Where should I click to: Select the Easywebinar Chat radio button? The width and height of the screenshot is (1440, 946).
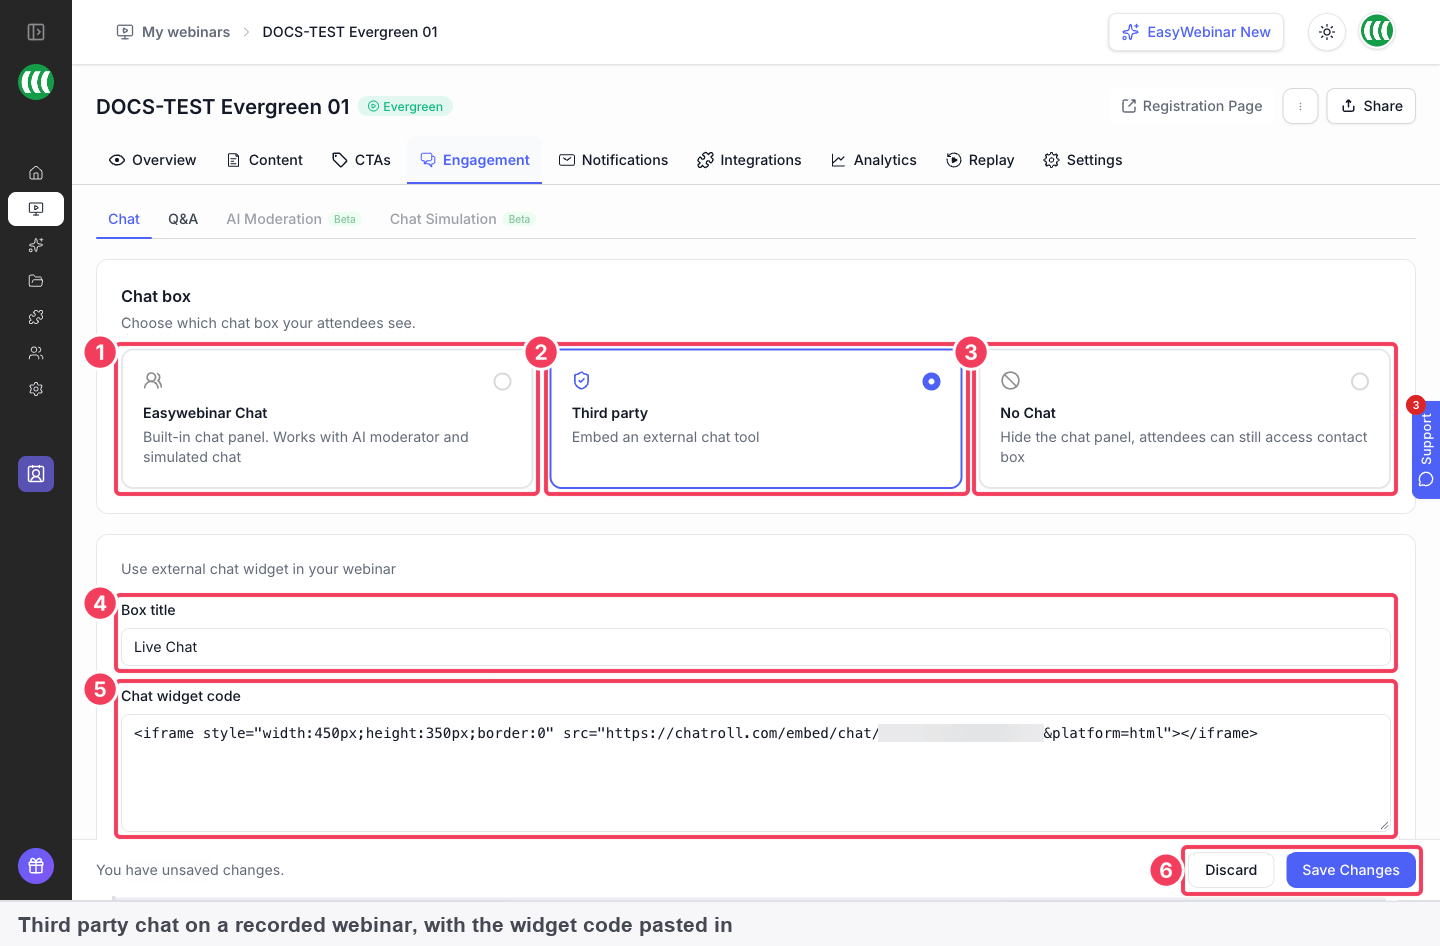pos(502,381)
